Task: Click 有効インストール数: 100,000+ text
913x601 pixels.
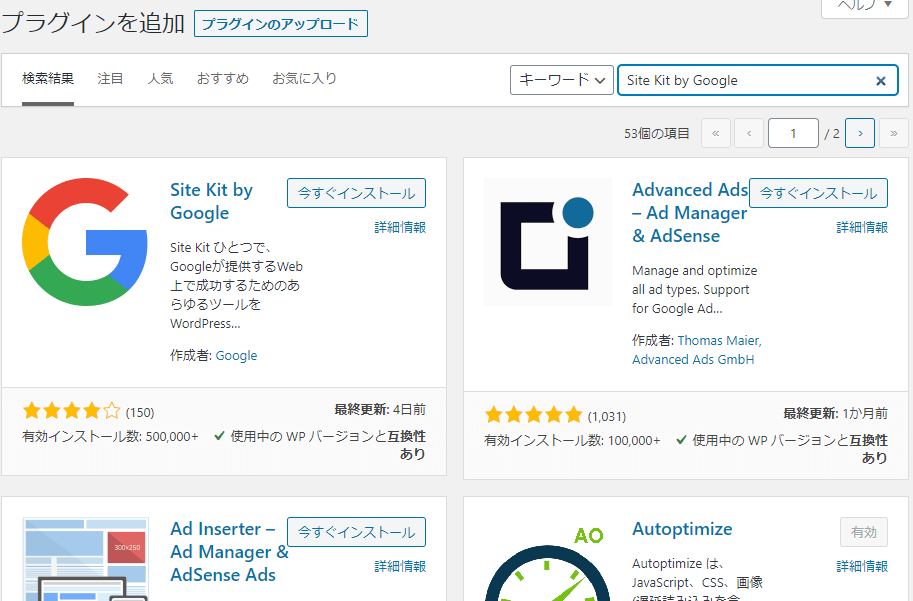Action: (x=572, y=440)
